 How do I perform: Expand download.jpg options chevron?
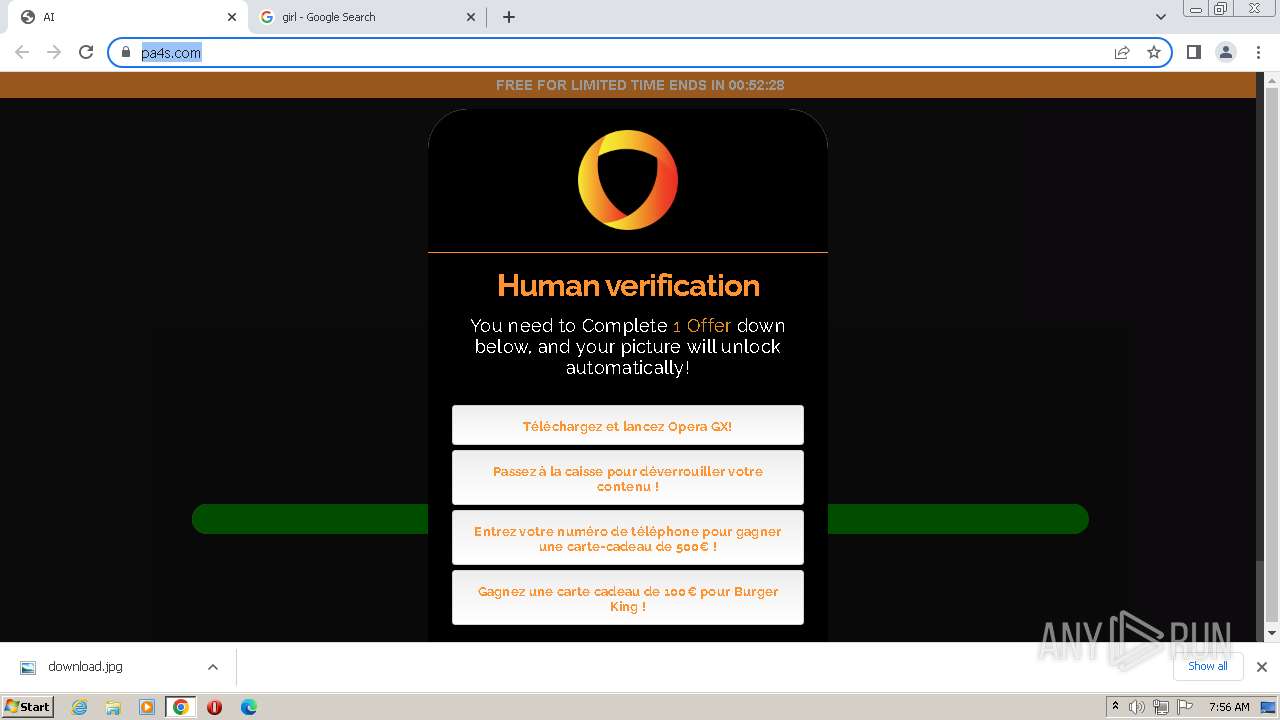coord(212,667)
